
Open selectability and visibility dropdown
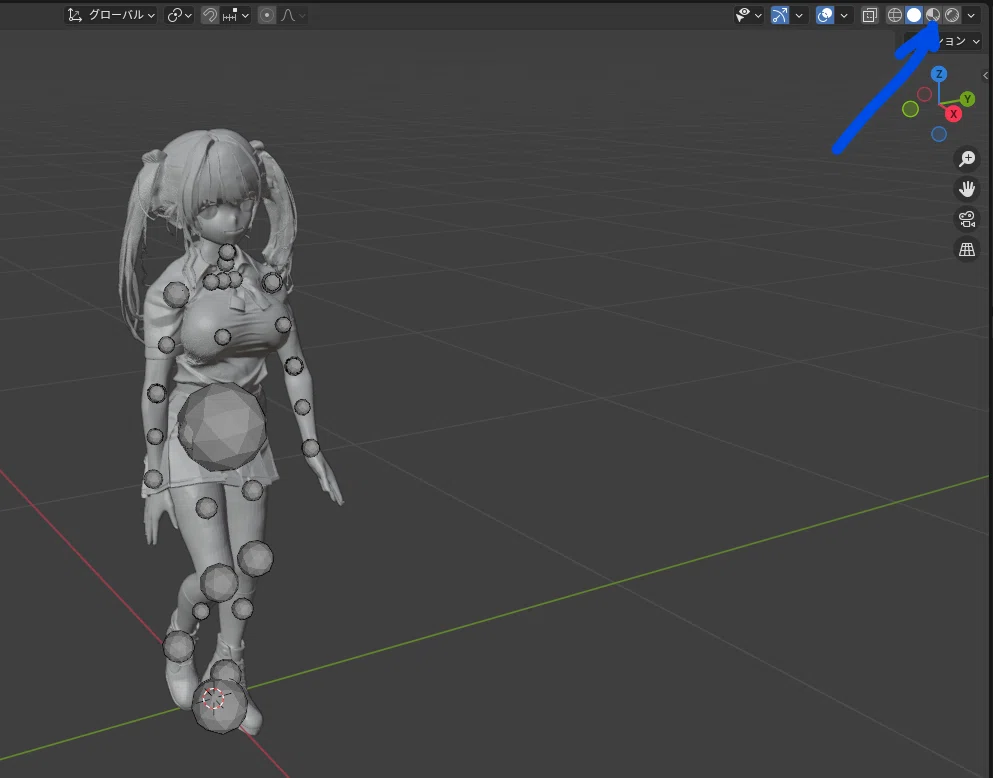748,15
